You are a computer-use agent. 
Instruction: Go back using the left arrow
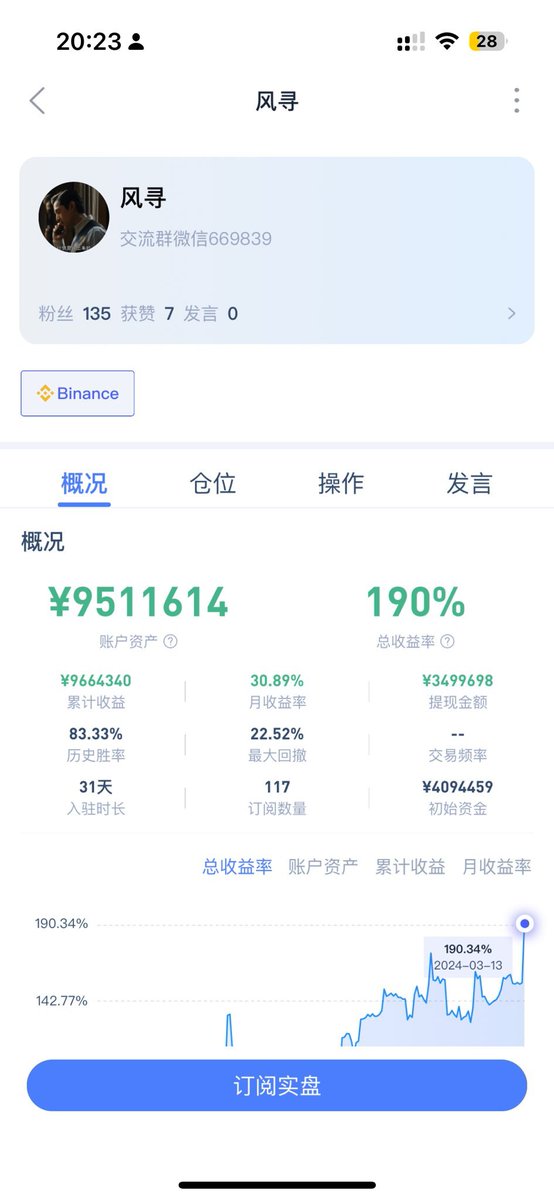[37, 101]
